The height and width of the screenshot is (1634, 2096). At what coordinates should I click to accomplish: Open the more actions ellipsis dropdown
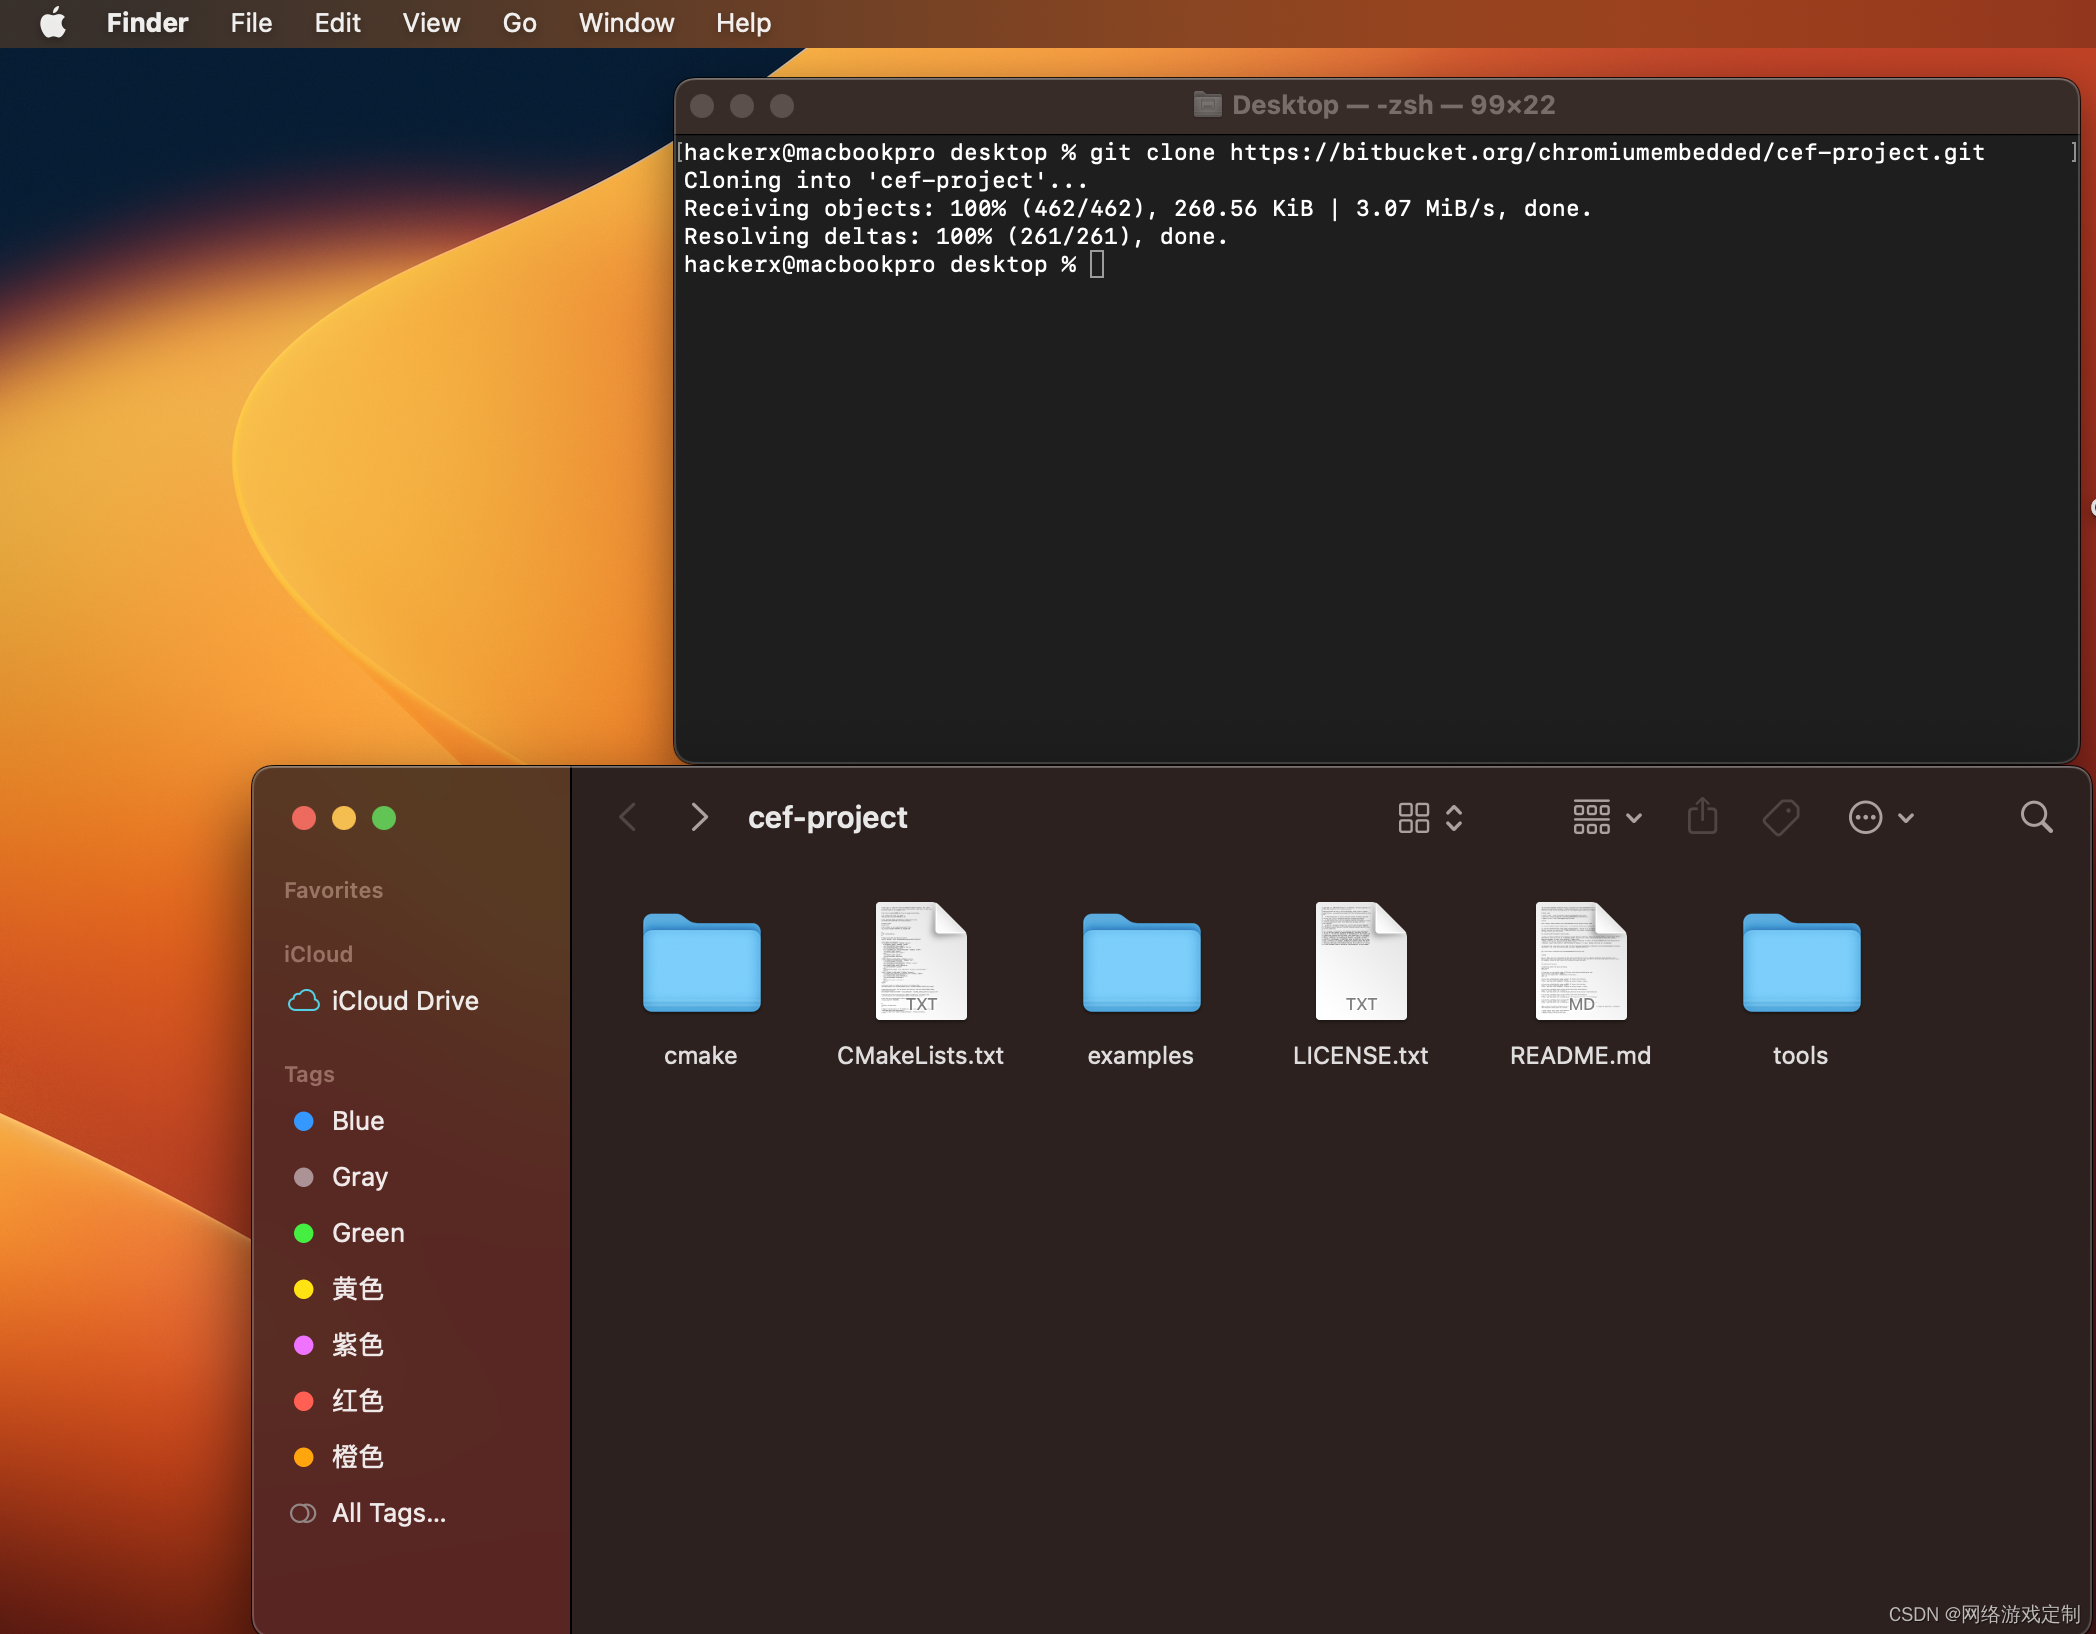click(1880, 818)
